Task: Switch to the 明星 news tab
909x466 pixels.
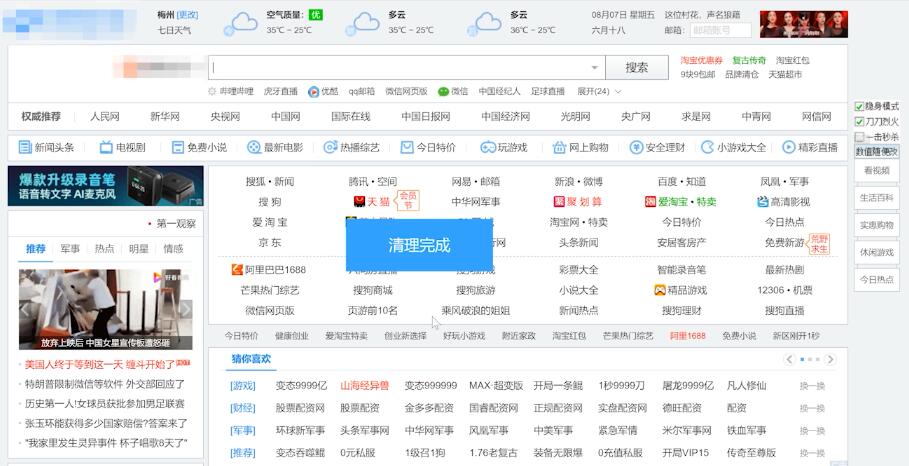Action: (x=139, y=249)
